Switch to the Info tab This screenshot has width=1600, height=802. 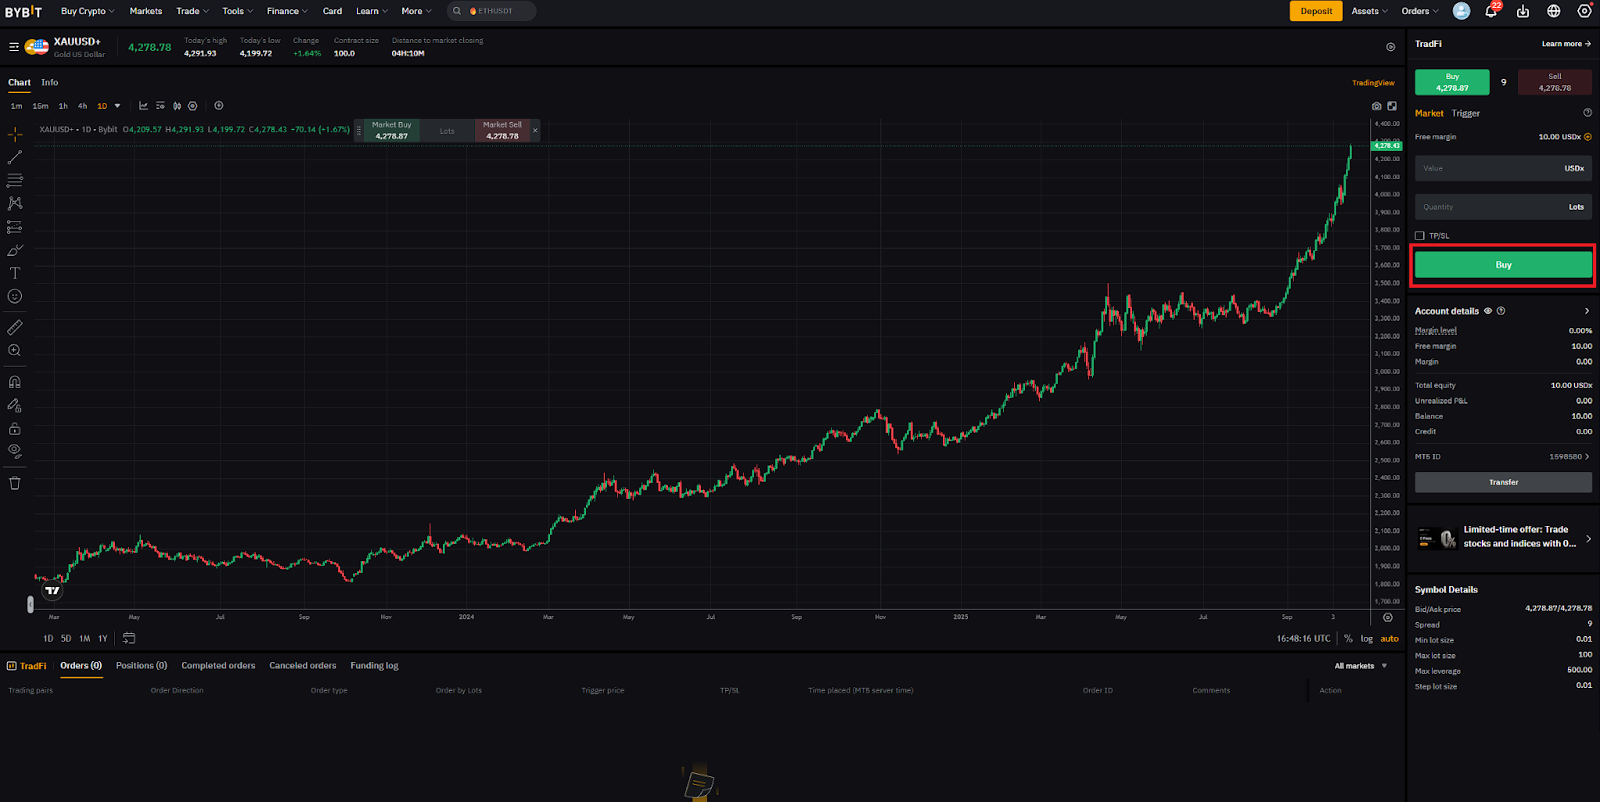50,83
